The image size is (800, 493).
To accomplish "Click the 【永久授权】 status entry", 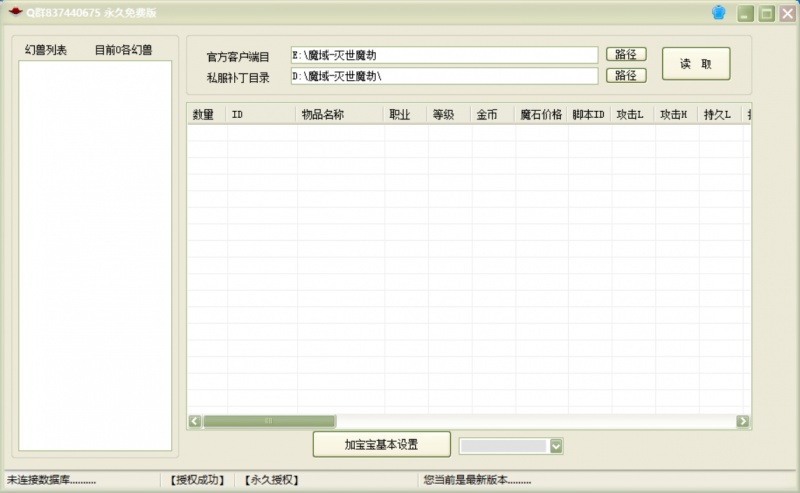I will coord(271,480).
